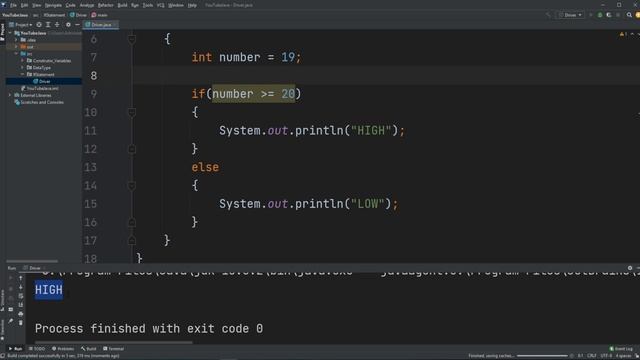Viewport: 640px width, 360px height.
Task: Hide the Project panel with minus icon
Action: pyautogui.click(x=77, y=25)
